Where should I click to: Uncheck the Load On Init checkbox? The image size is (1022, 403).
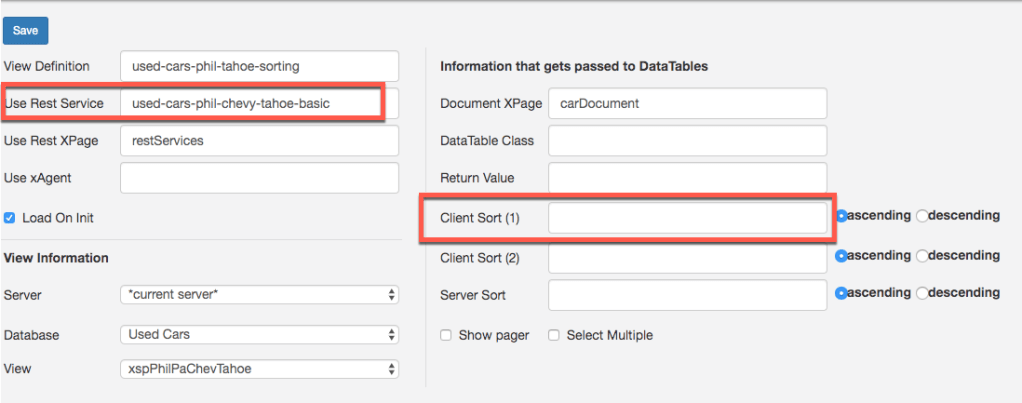(x=10, y=217)
